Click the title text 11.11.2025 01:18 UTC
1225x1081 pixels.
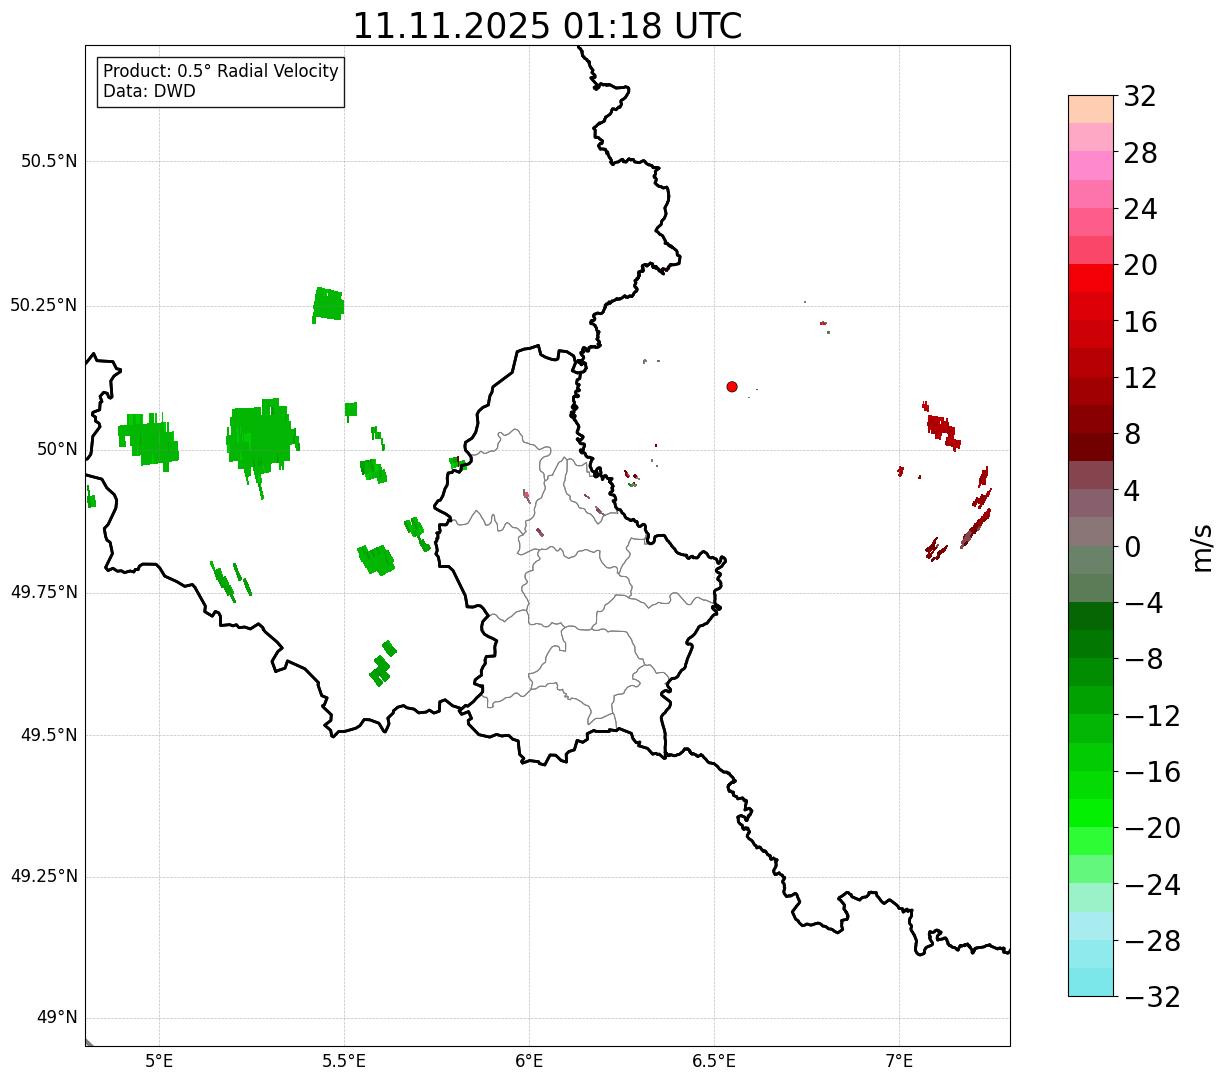[547, 25]
